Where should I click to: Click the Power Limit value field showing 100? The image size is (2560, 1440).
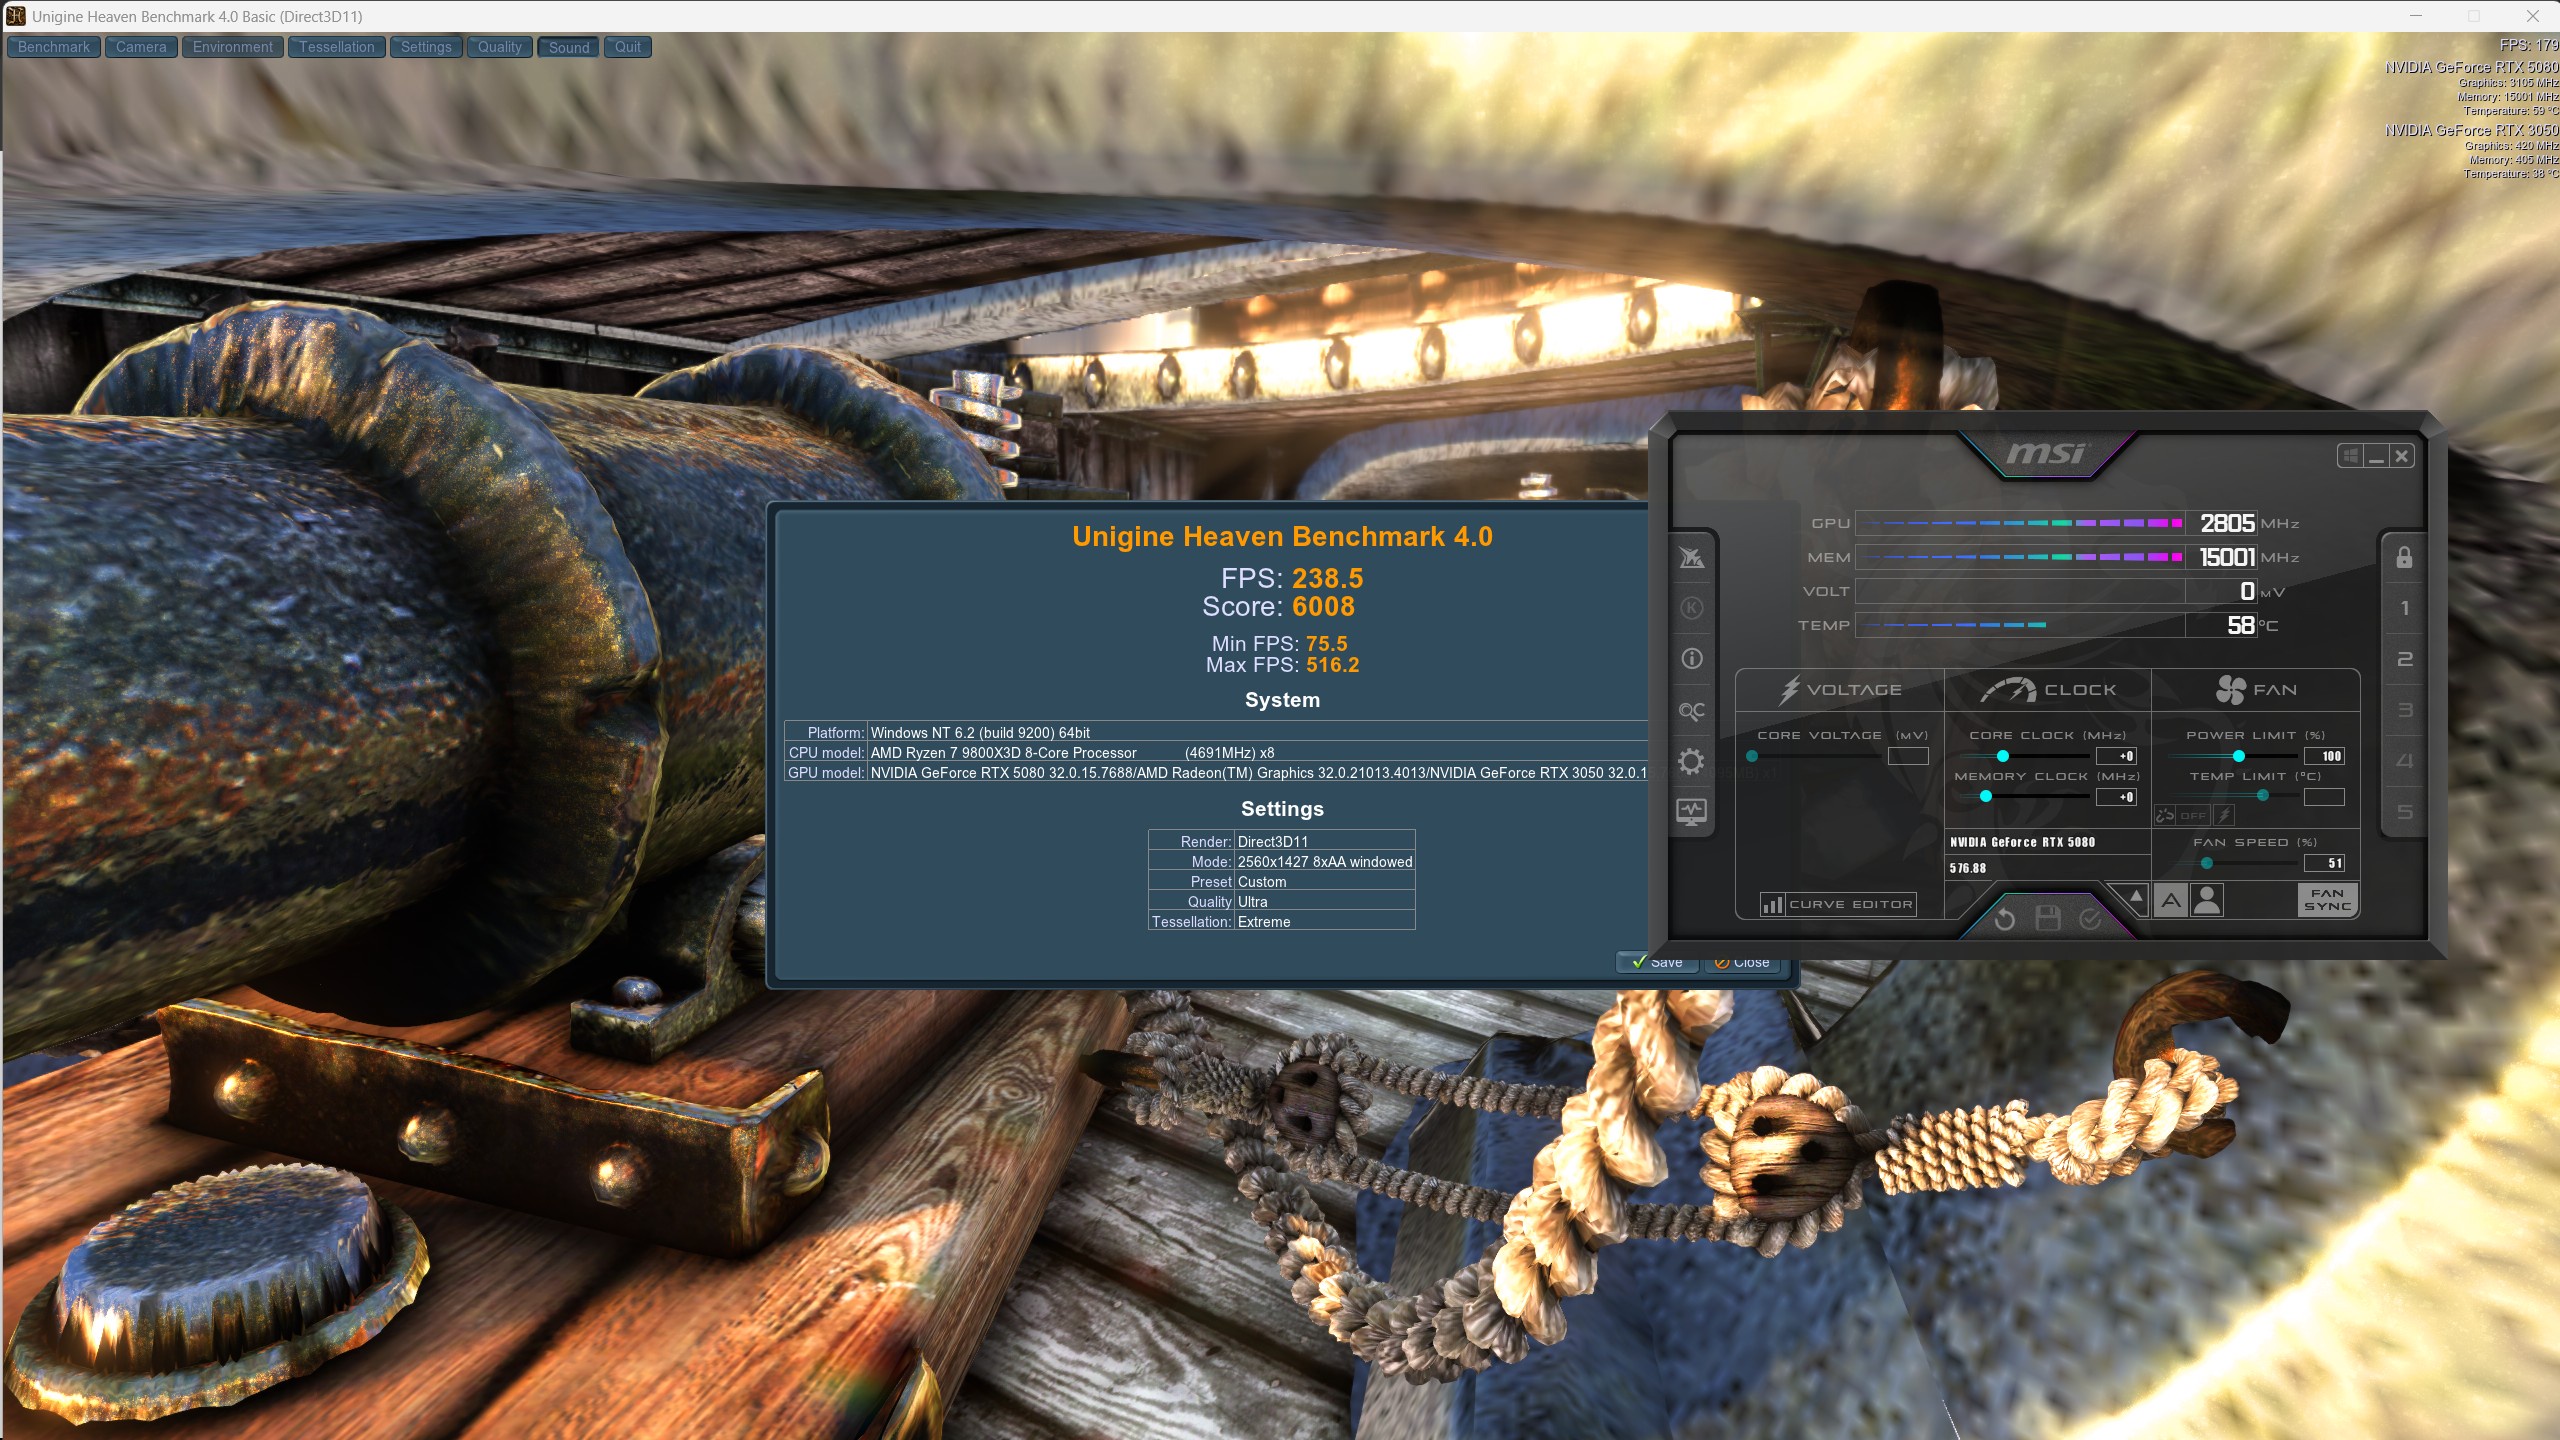(x=2324, y=756)
